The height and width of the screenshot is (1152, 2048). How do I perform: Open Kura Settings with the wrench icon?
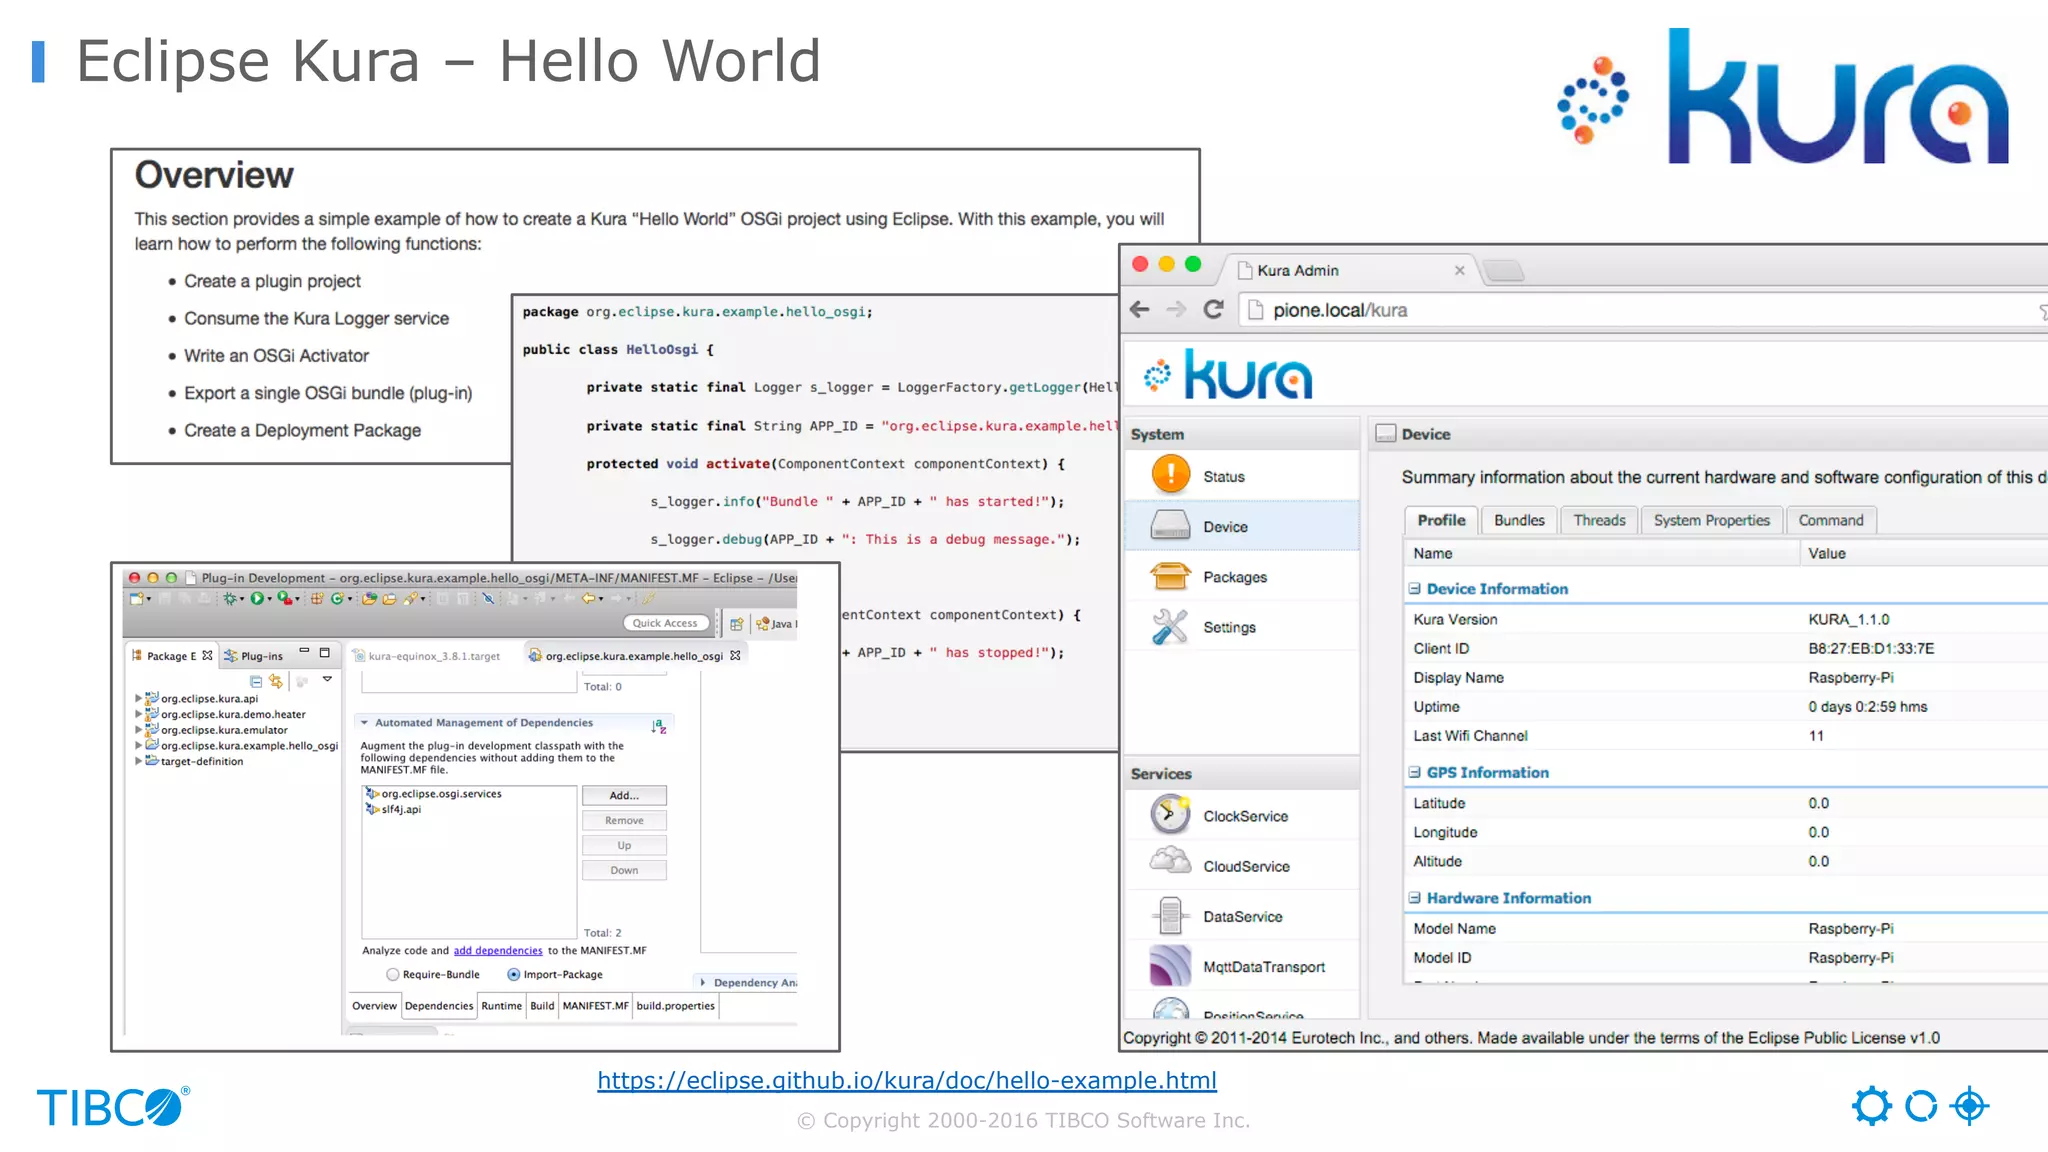[x=1241, y=627]
